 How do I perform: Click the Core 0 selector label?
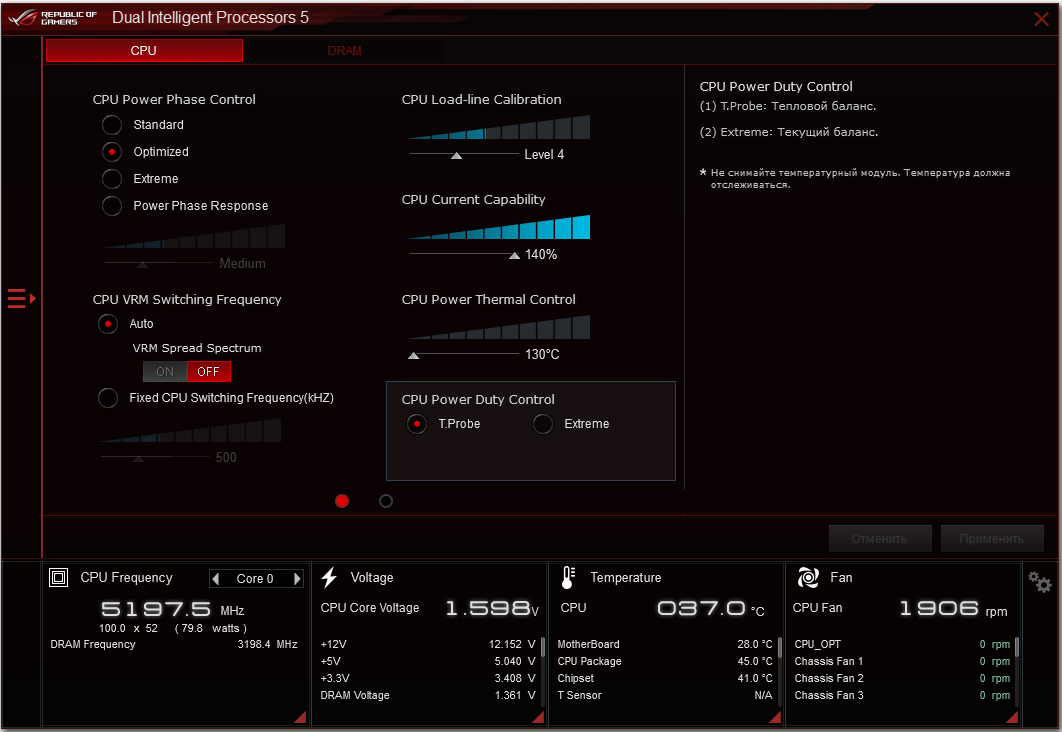coord(255,579)
